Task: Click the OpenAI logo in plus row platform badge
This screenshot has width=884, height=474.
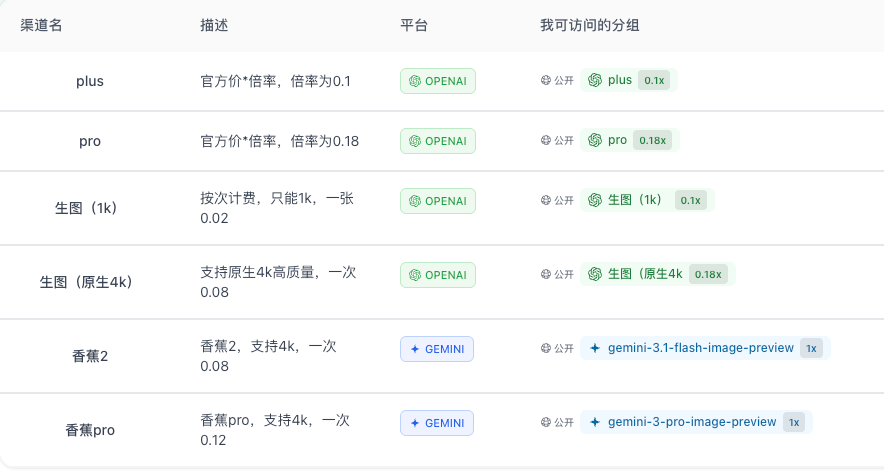Action: pyautogui.click(x=415, y=81)
